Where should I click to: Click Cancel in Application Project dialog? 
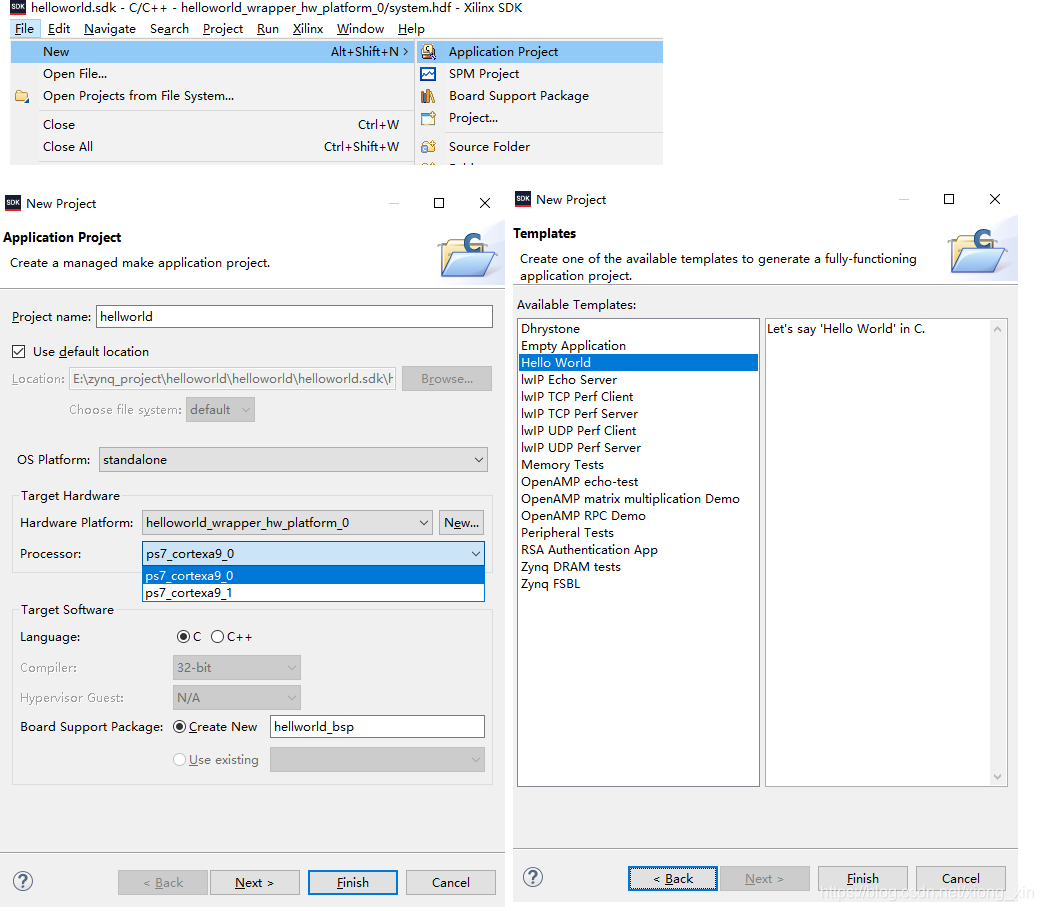pos(450,882)
